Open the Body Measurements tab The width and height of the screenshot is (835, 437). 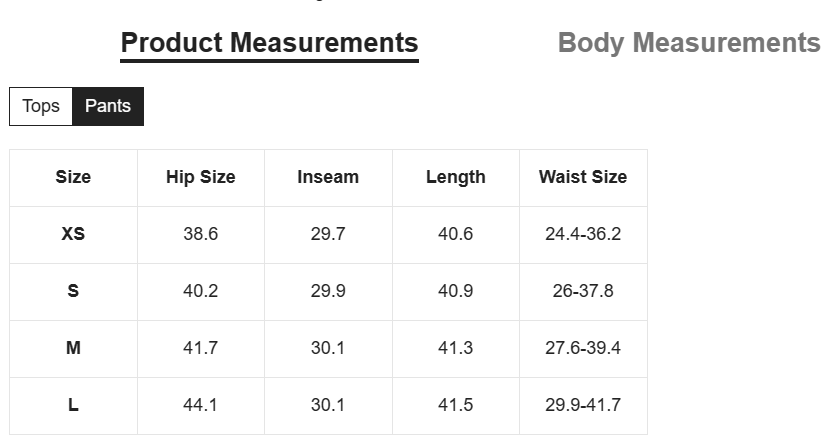688,43
